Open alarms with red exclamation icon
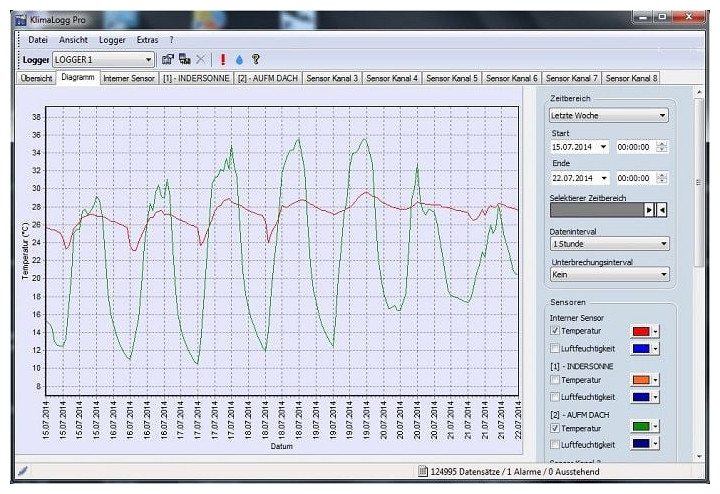This screenshot has width=720, height=494. [223, 60]
